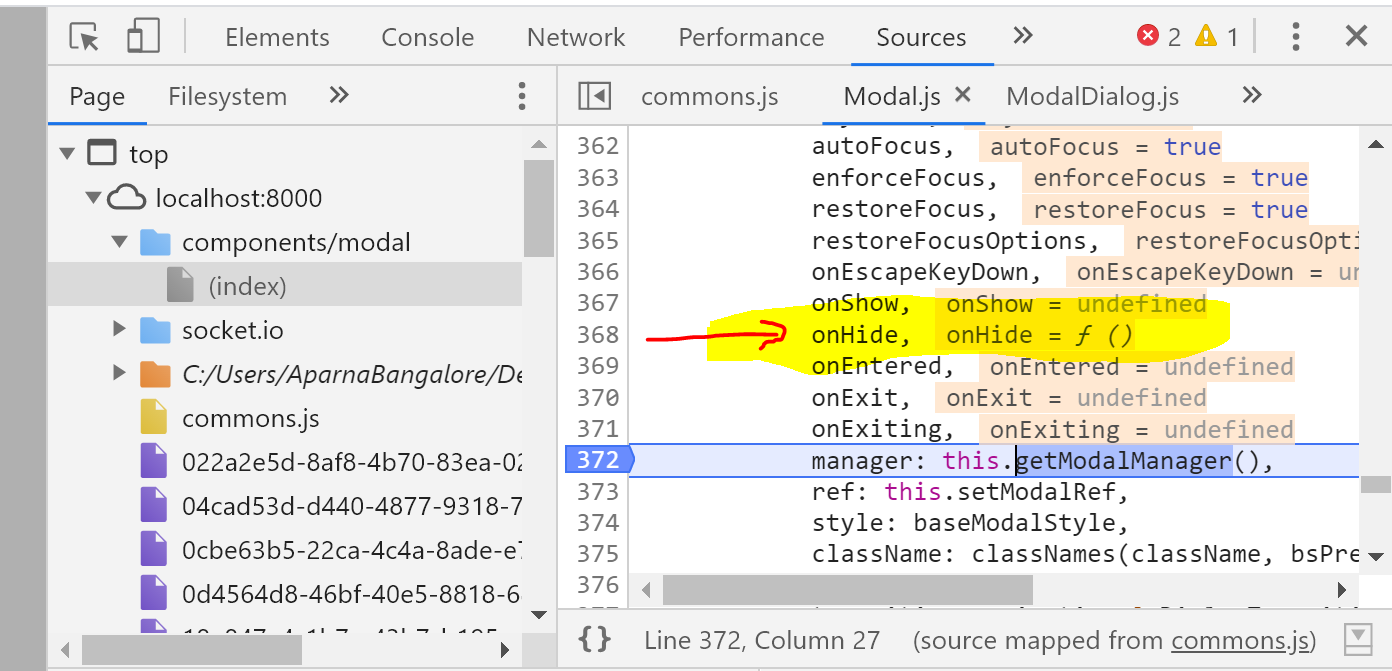
Task: Open the Page pane overflow menu
Action: coord(521,95)
